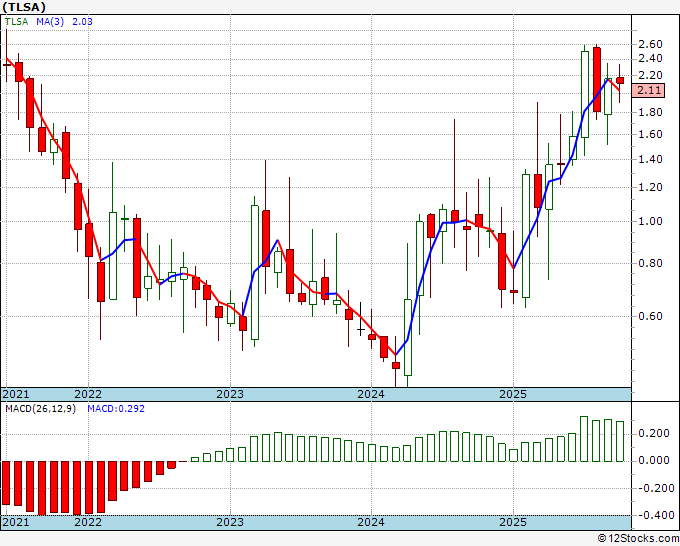Screen dimensions: 680x546
Task: Click 2021 on the price chart time axis
Action: coord(16,394)
